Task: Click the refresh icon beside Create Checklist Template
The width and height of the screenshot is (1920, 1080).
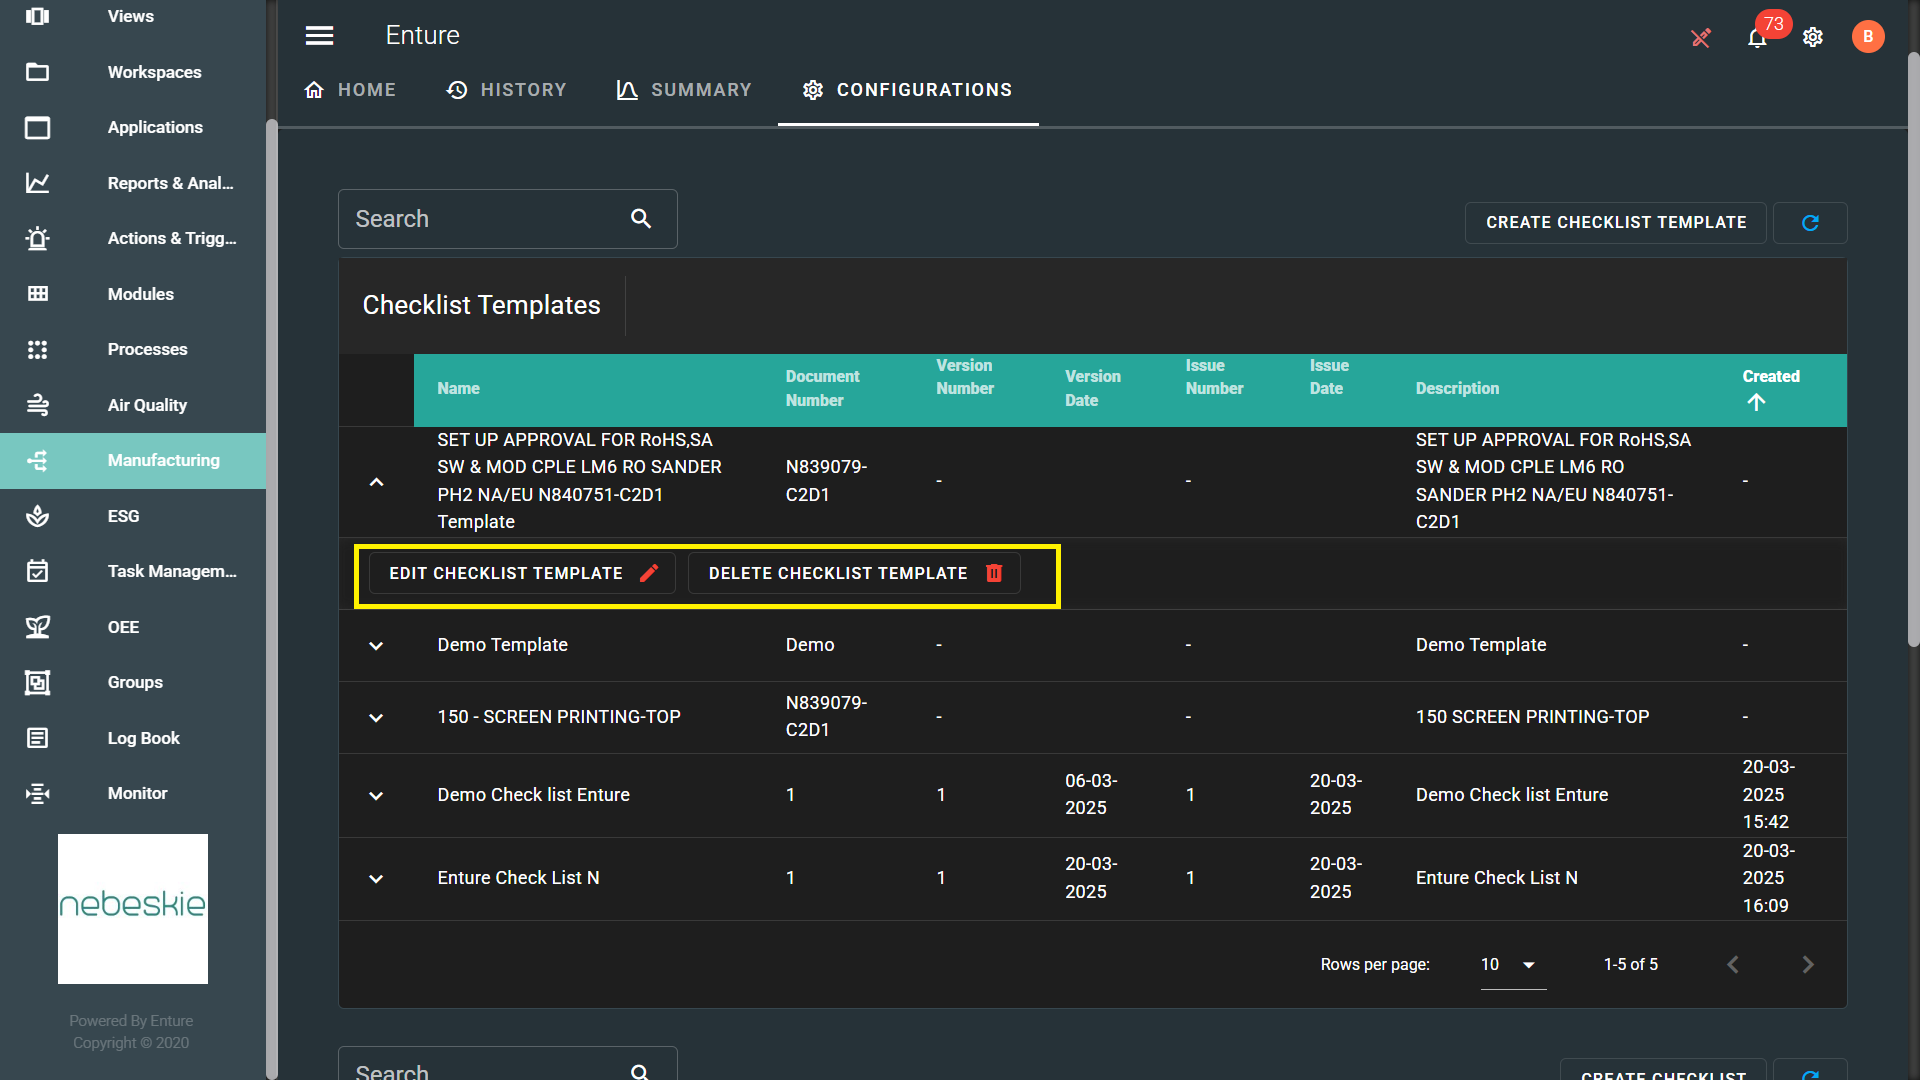Action: [1810, 222]
